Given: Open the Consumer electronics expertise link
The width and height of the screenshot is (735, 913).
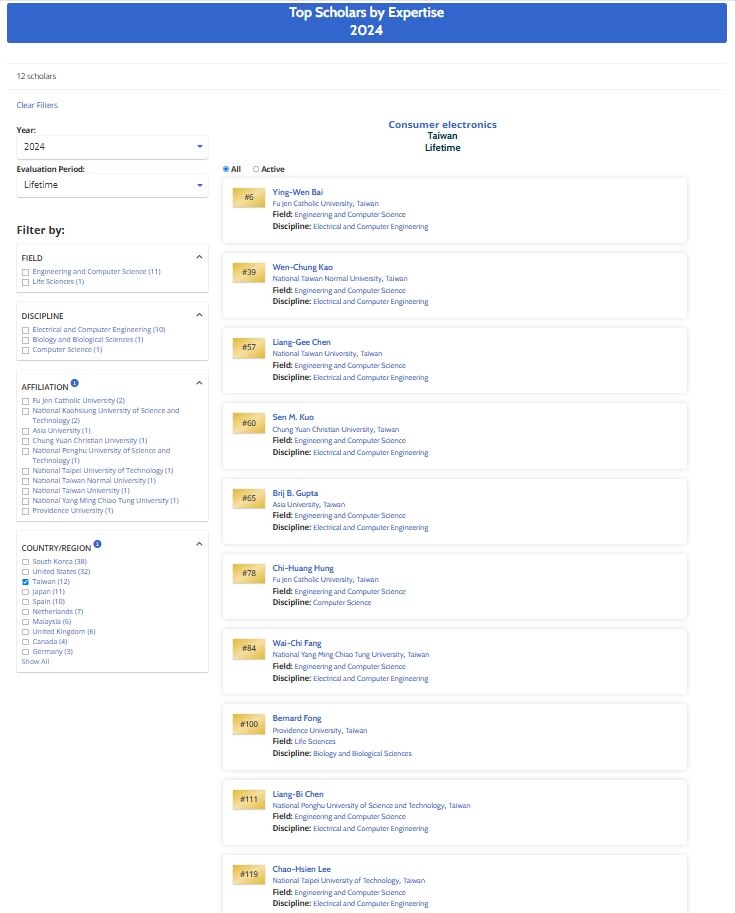Looking at the screenshot, I should click(x=442, y=125).
